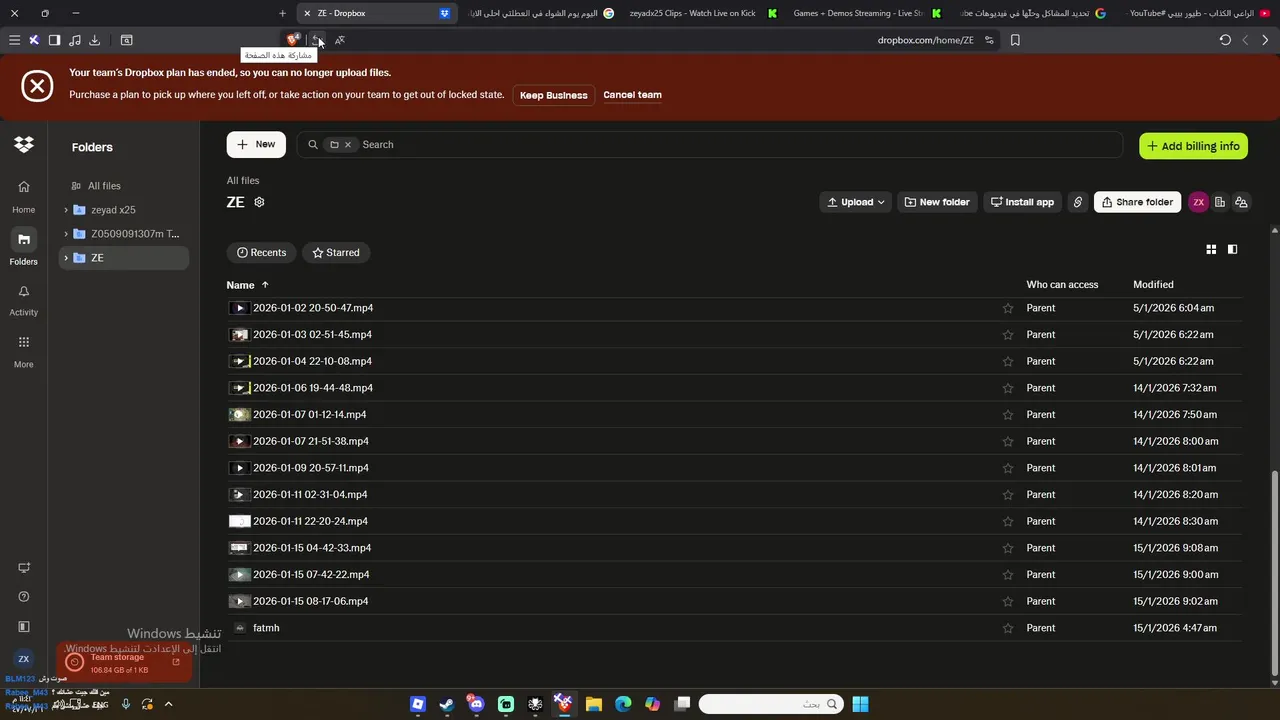The height and width of the screenshot is (720, 1280).
Task: Star the file 2026-01-07 01-12-14.mp4
Action: 1008,415
